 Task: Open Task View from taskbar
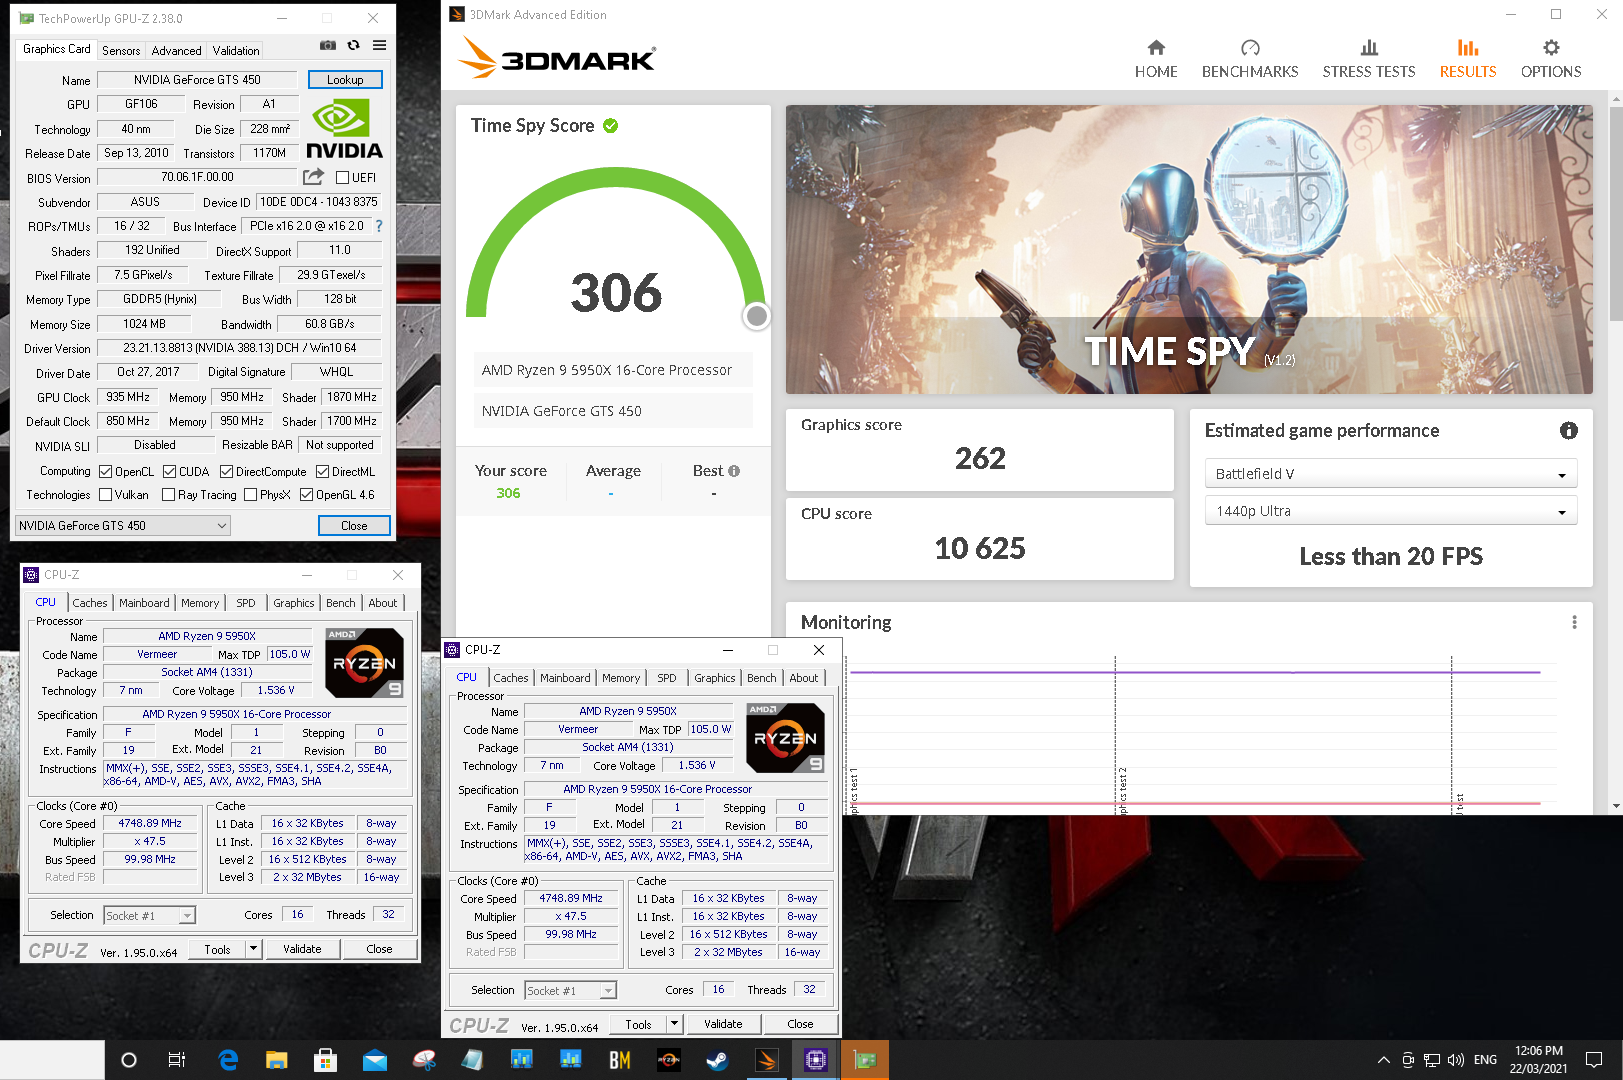coord(177,1060)
